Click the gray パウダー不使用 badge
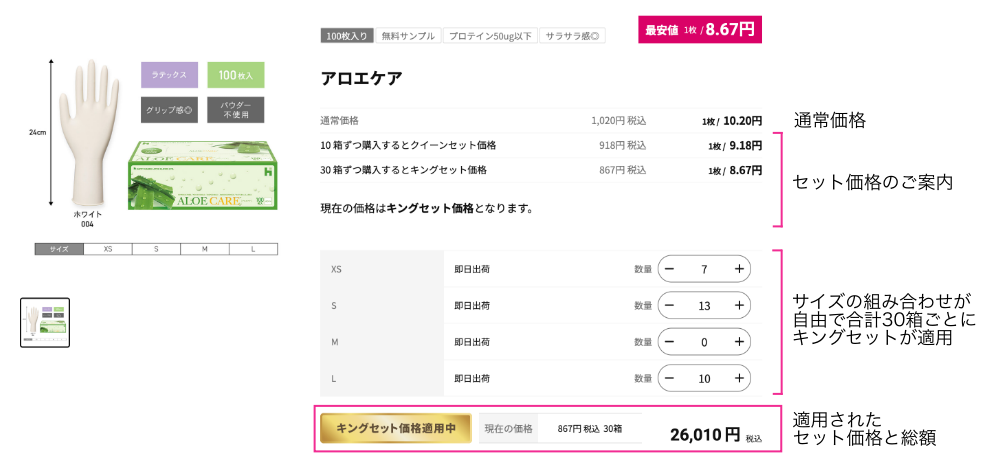The image size is (1000, 470). click(x=235, y=110)
